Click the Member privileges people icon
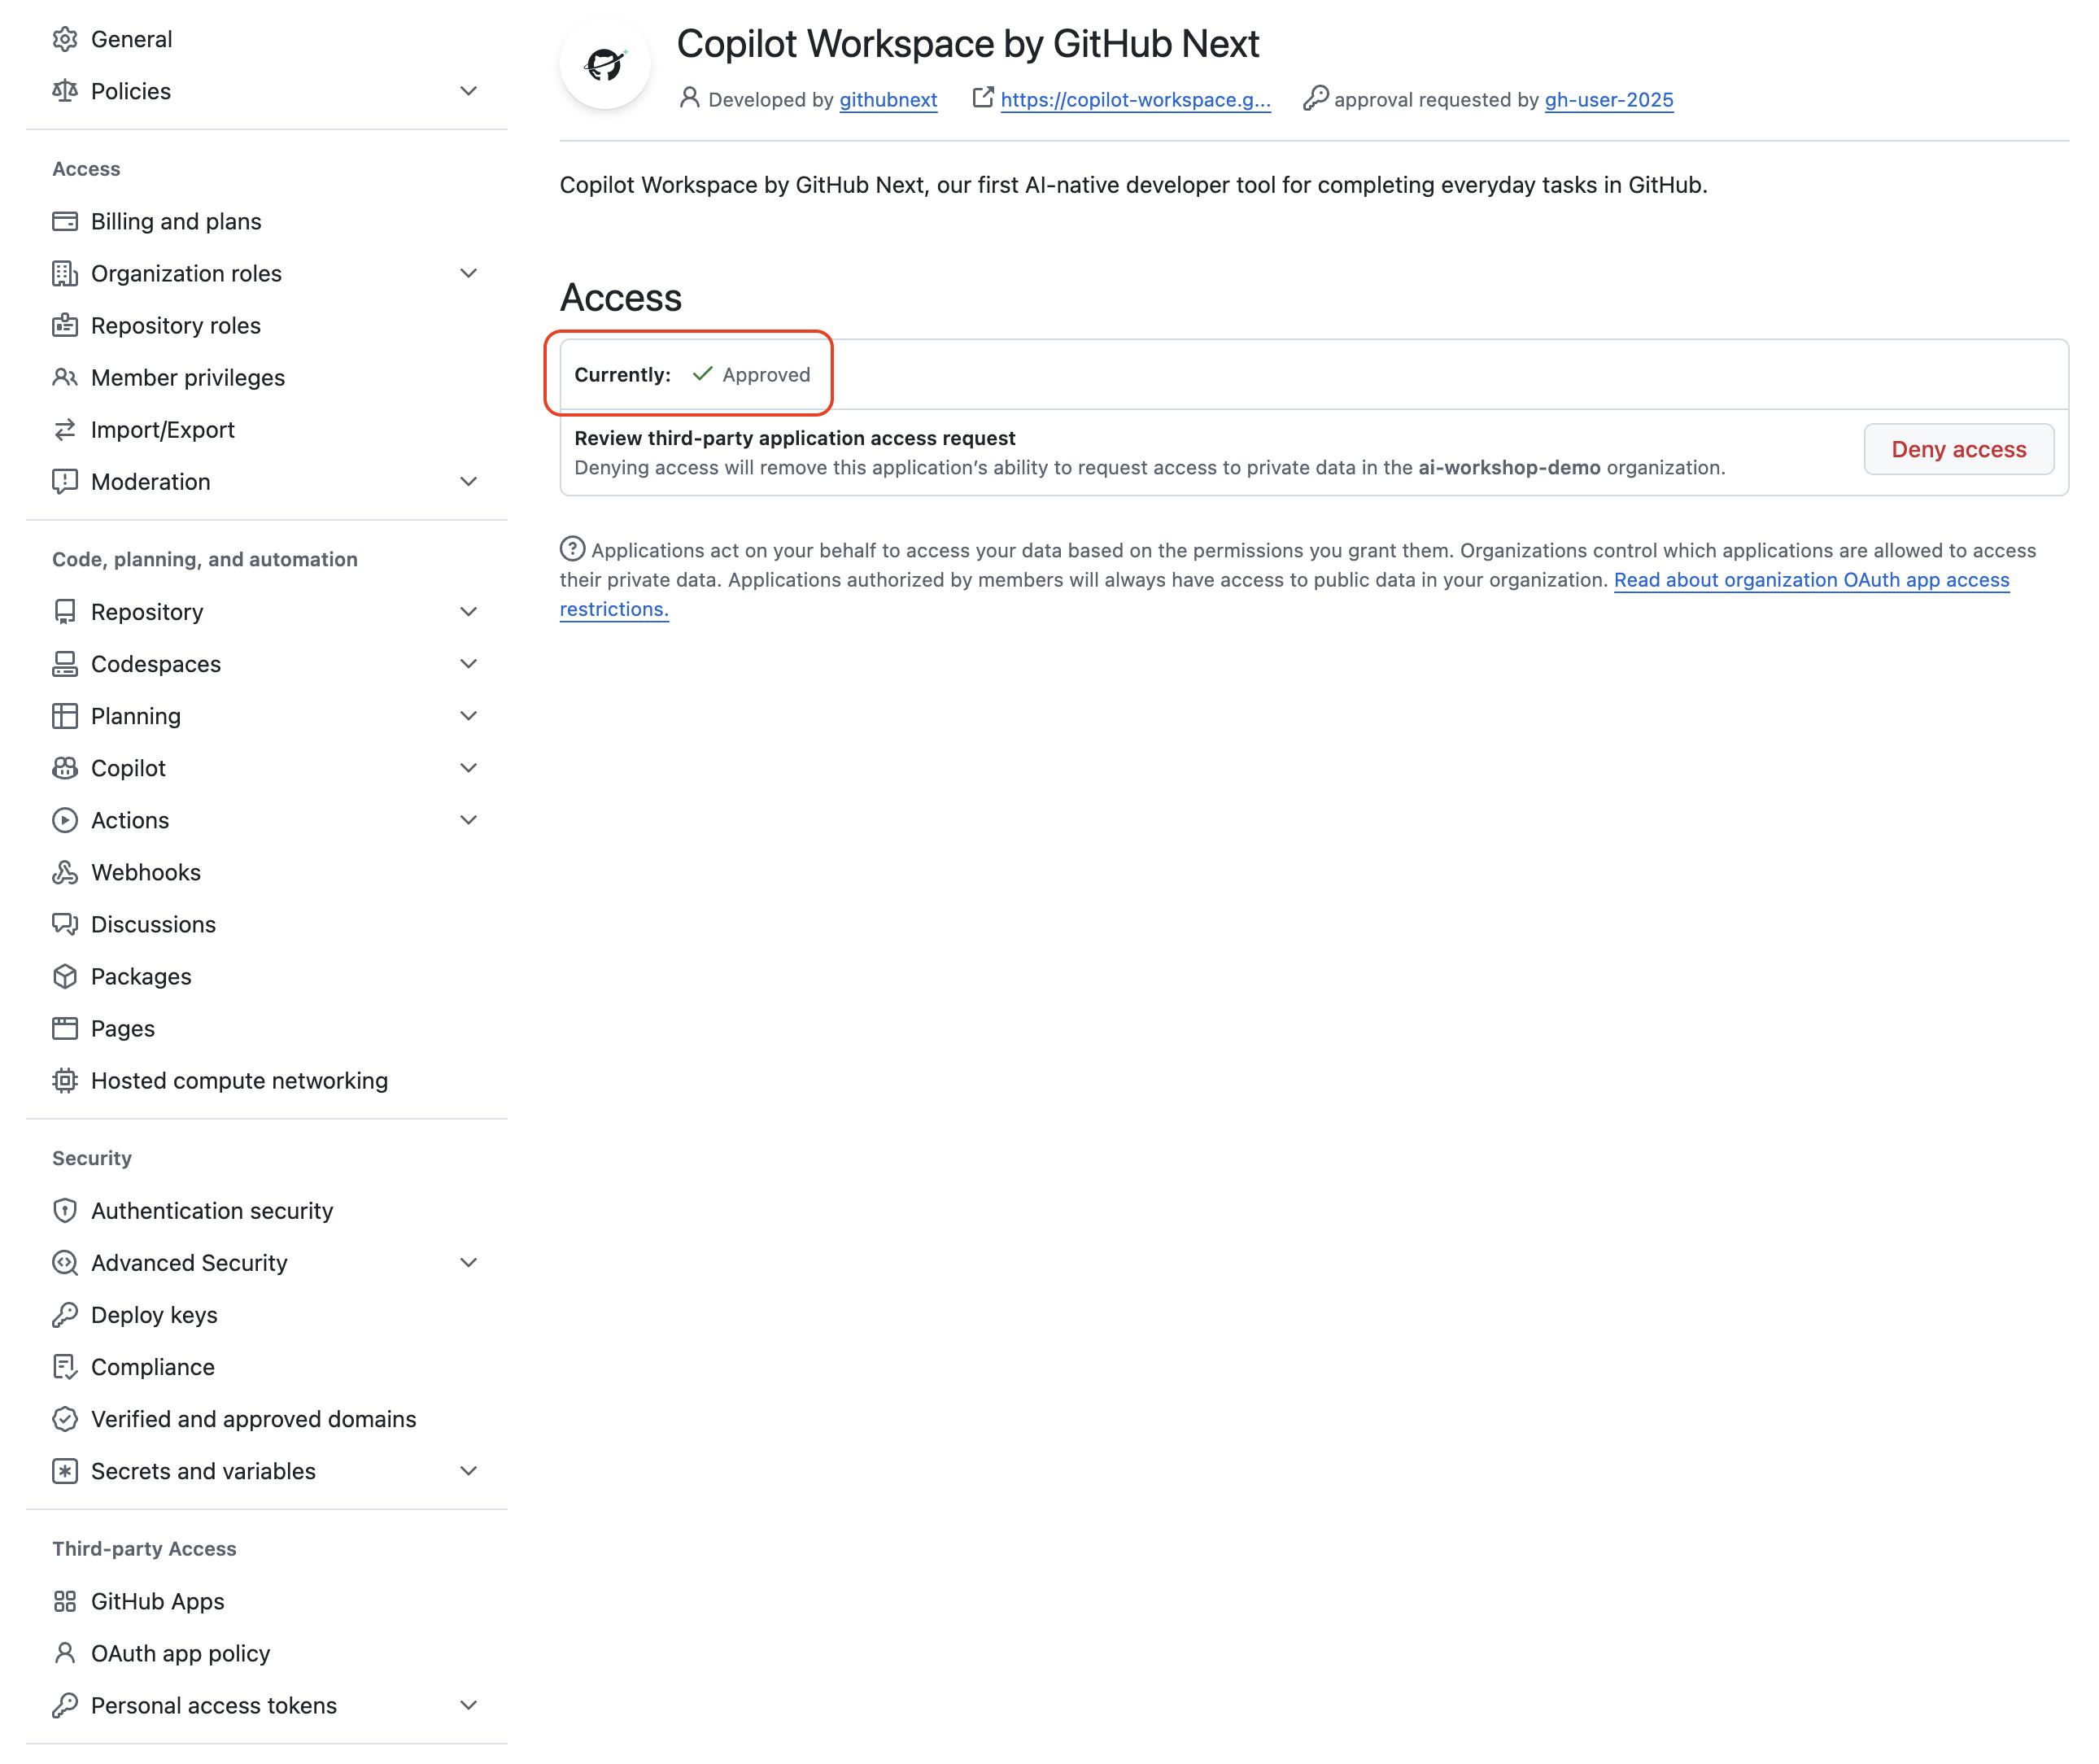The width and height of the screenshot is (2099, 1764). tap(65, 377)
